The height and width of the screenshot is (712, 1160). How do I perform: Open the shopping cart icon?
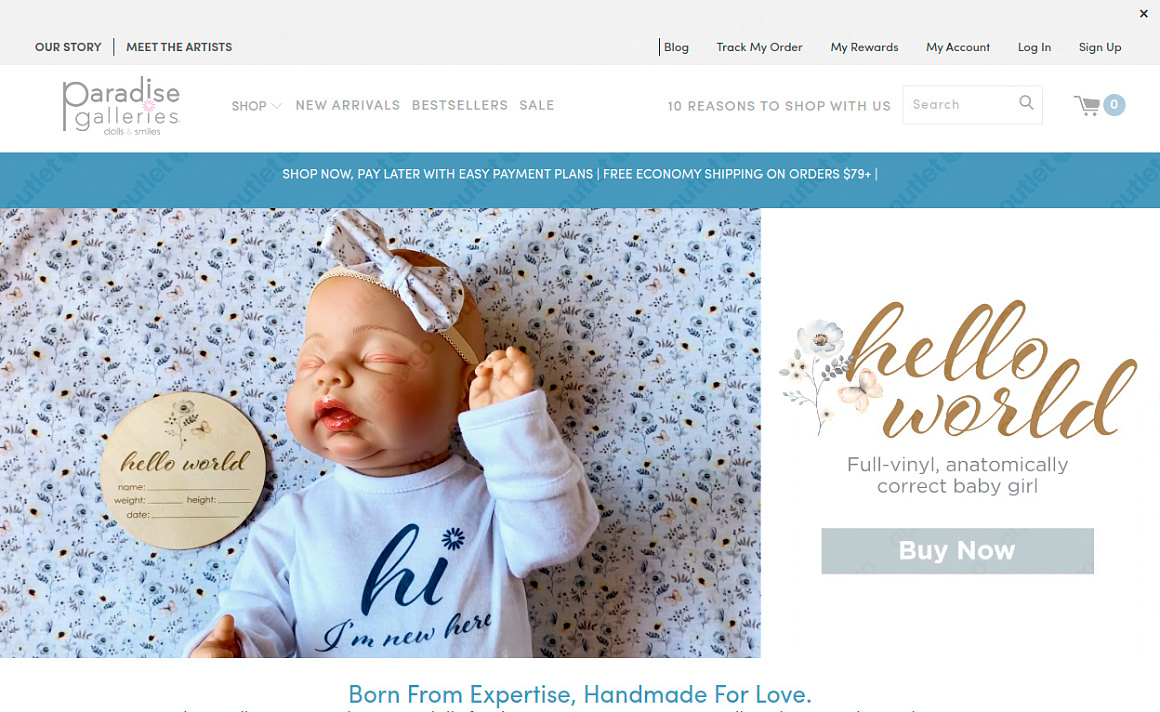pyautogui.click(x=1088, y=105)
